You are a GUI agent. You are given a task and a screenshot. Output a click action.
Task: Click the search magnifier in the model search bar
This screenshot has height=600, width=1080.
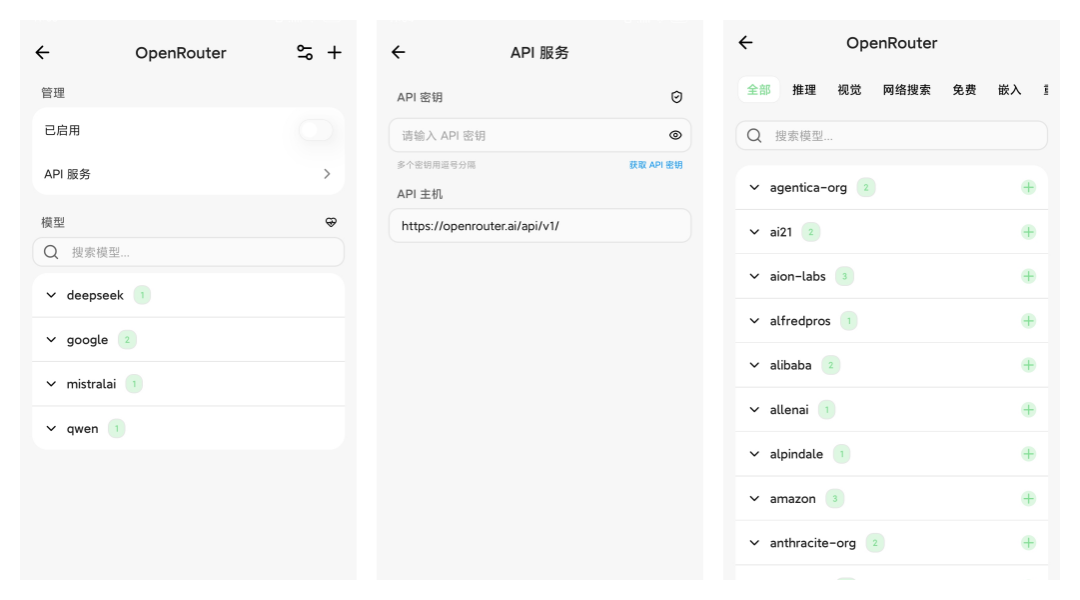point(51,252)
